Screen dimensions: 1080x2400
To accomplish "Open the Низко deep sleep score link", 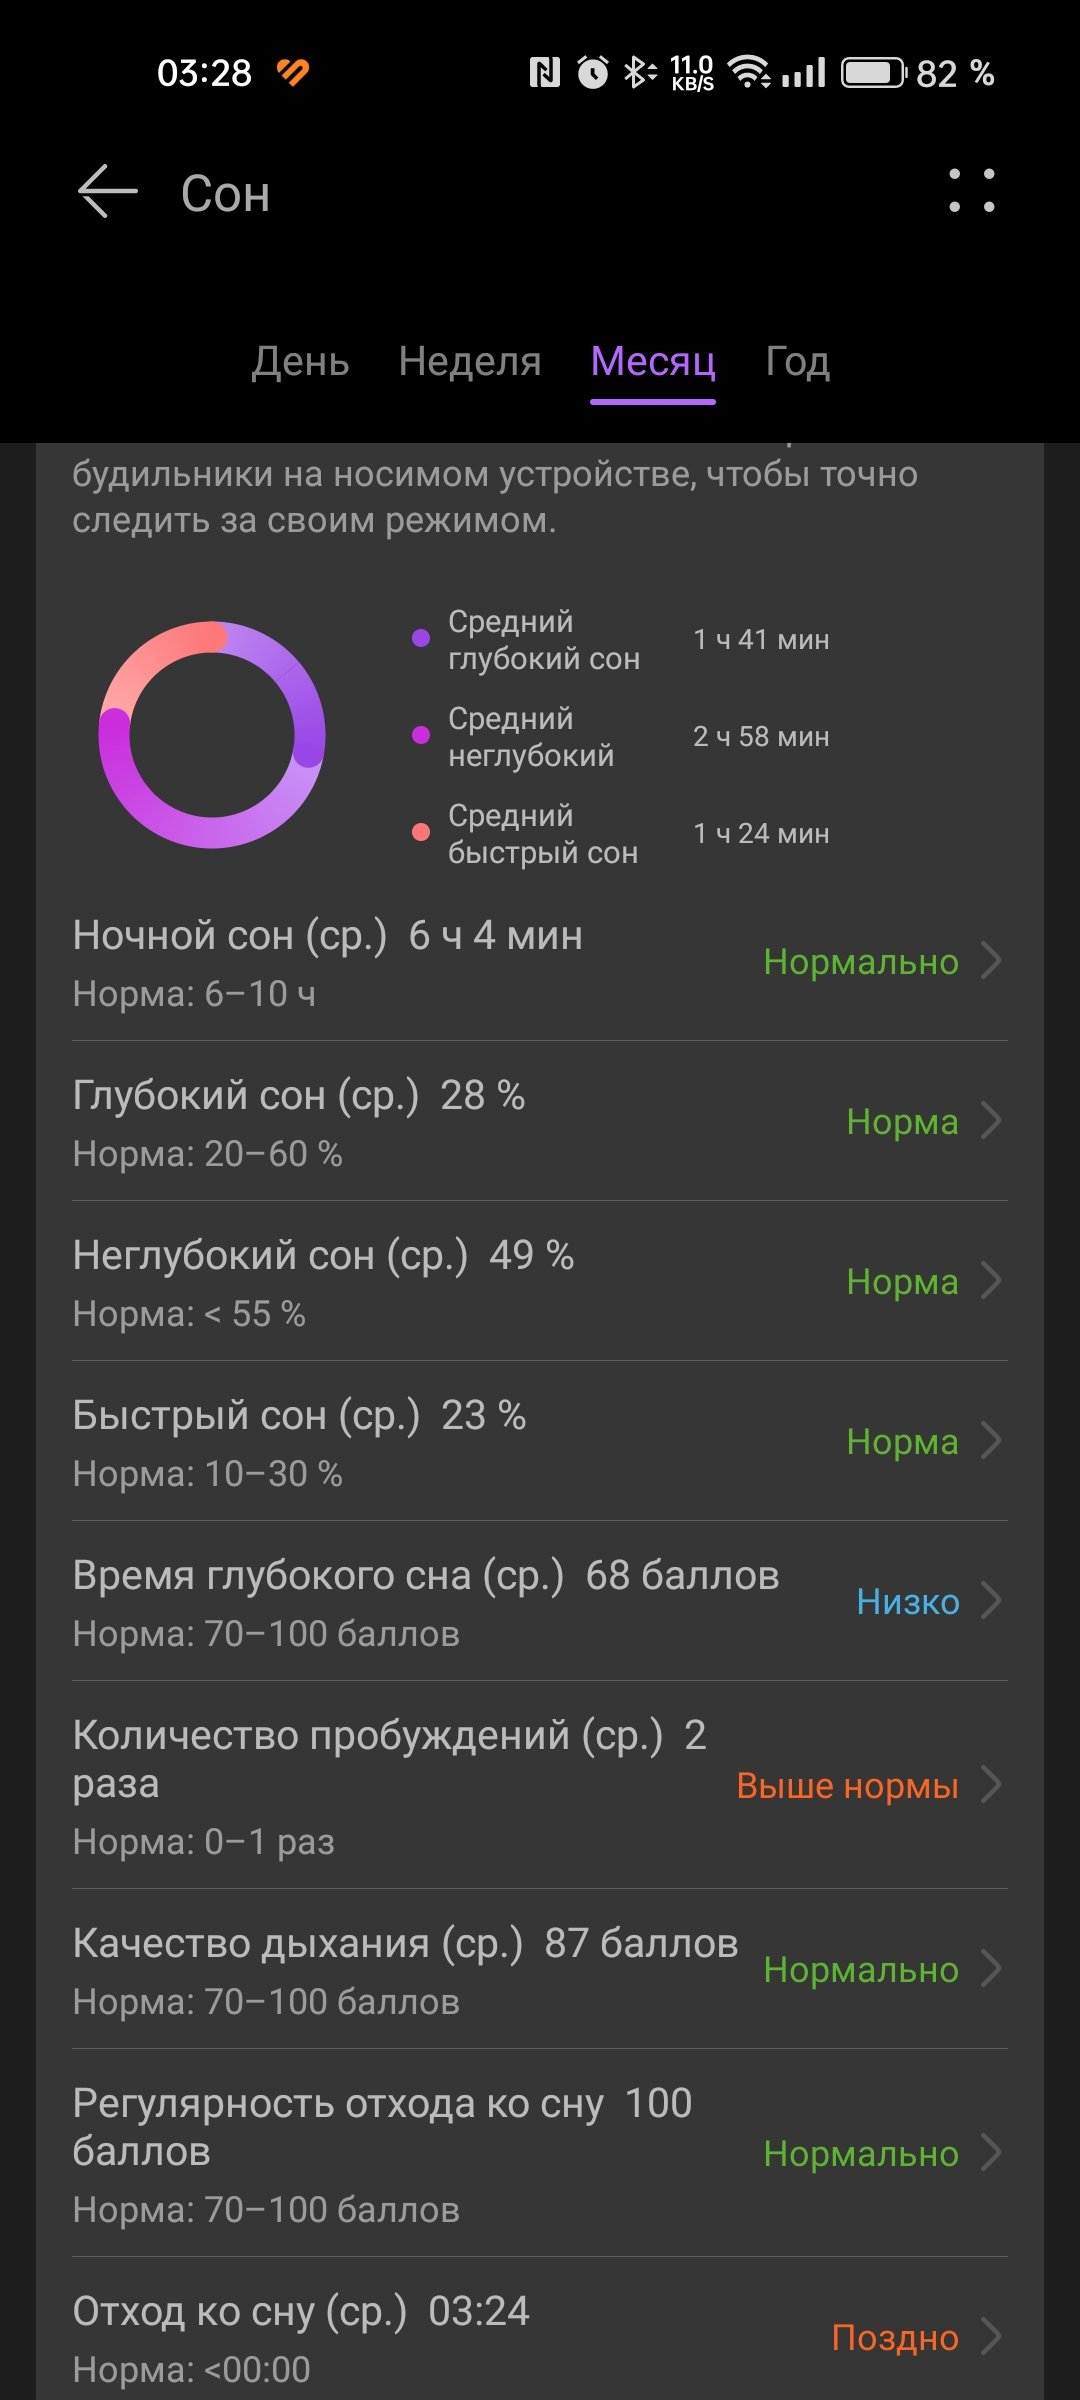I will tap(908, 1601).
